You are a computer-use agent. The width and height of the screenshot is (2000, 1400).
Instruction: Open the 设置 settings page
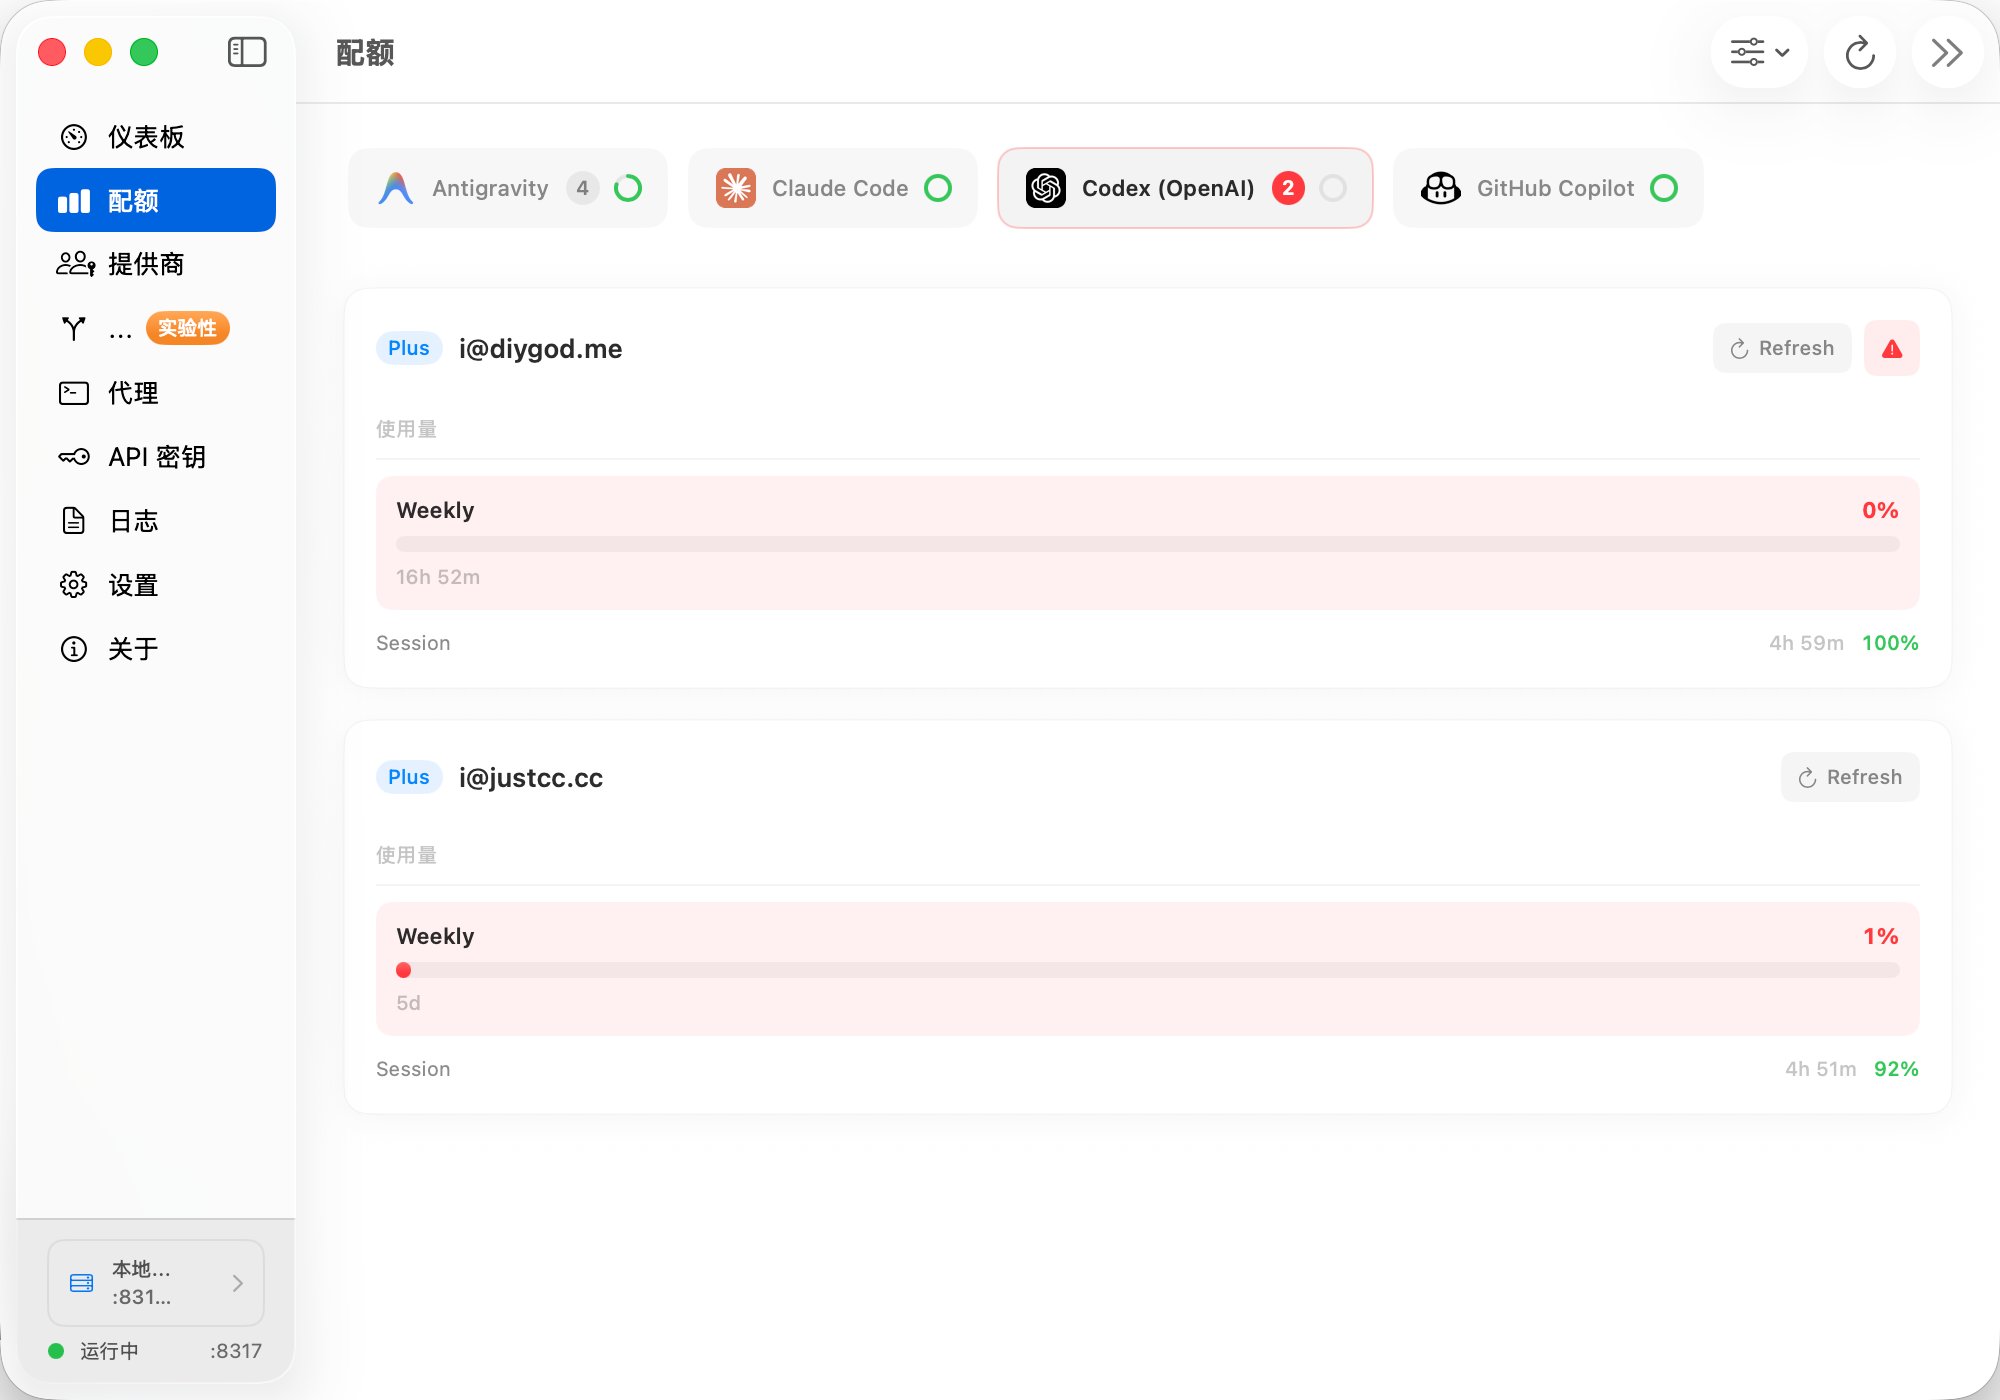(132, 585)
